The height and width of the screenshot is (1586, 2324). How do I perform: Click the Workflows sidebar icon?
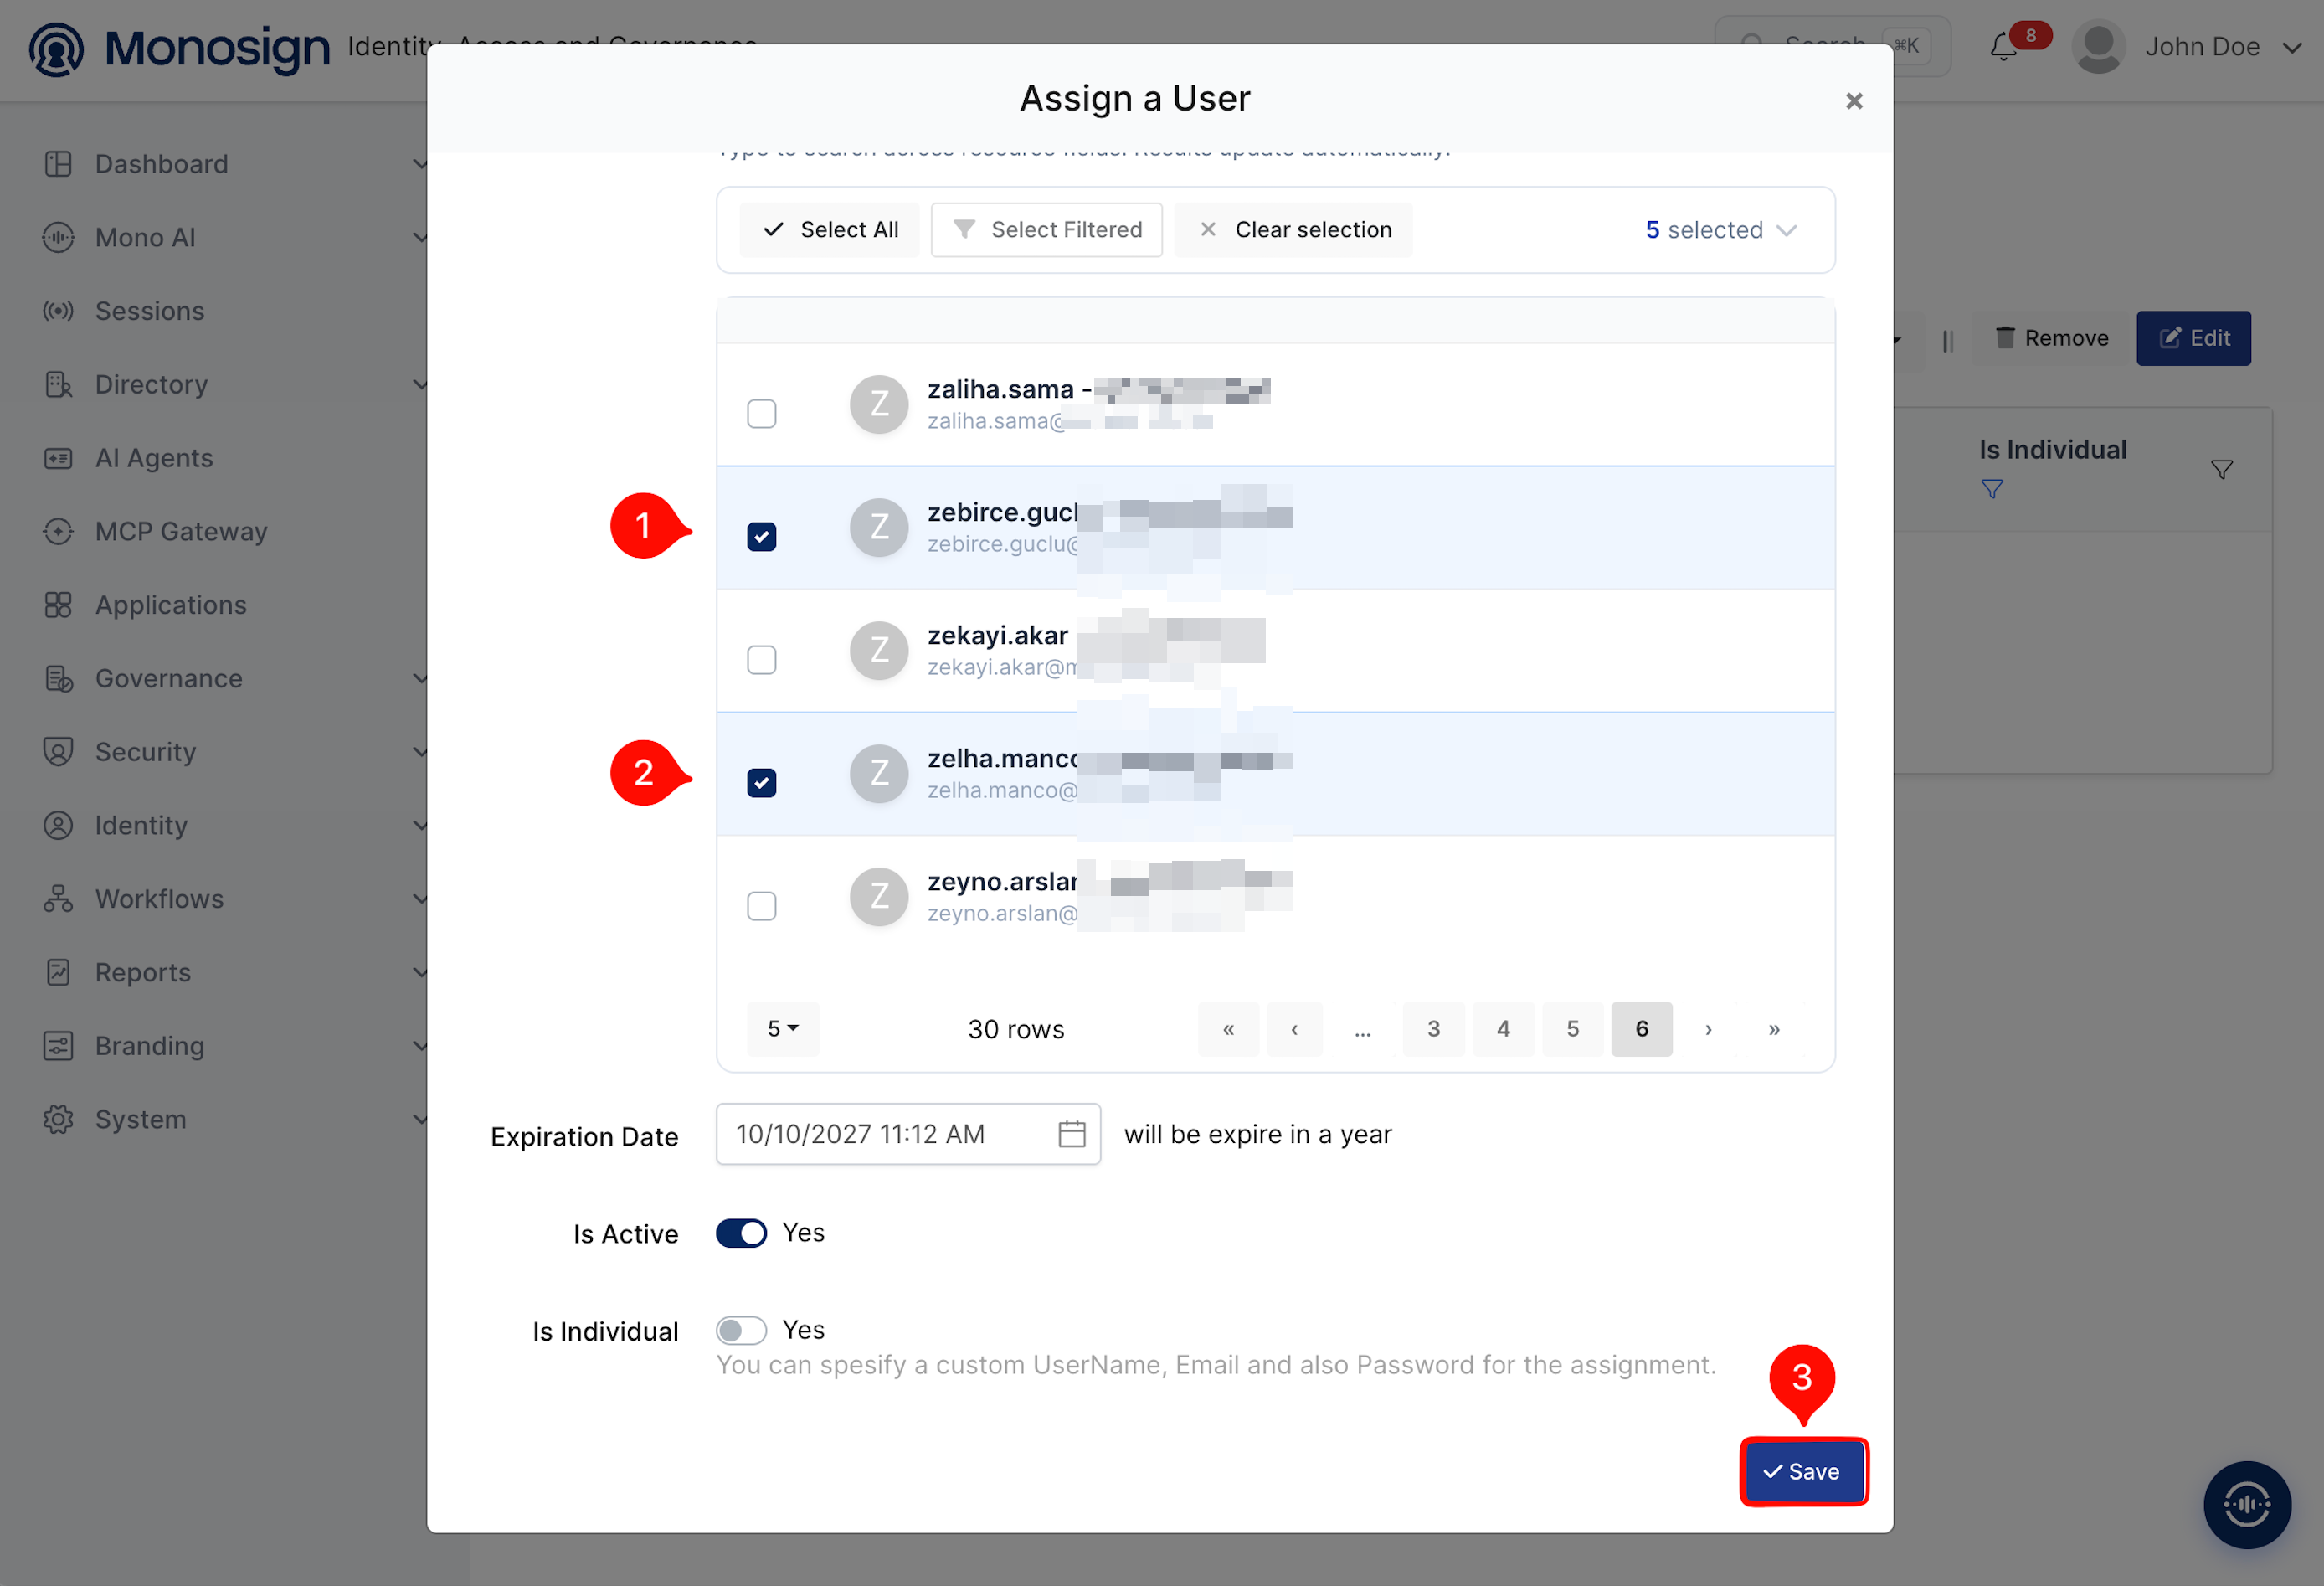click(58, 899)
